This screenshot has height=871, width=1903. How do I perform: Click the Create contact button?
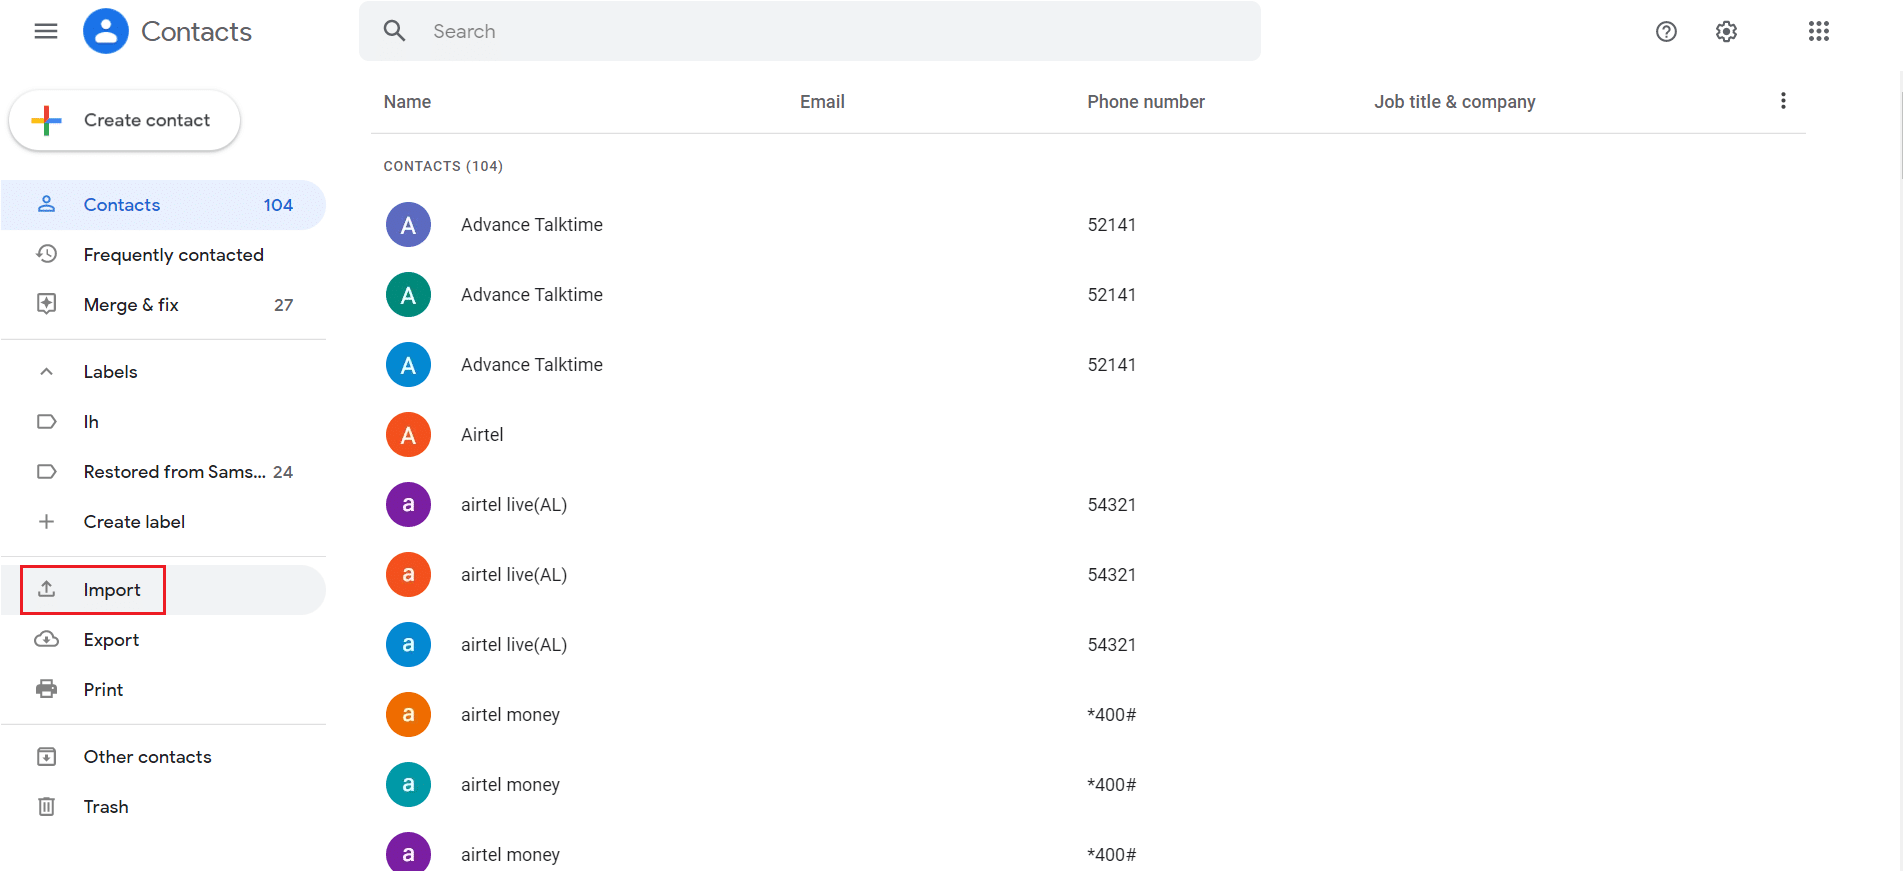pos(124,120)
